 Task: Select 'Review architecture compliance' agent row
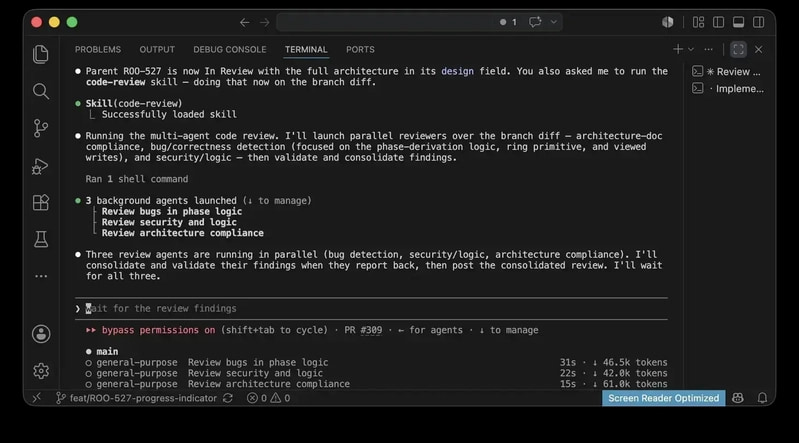[x=376, y=384]
